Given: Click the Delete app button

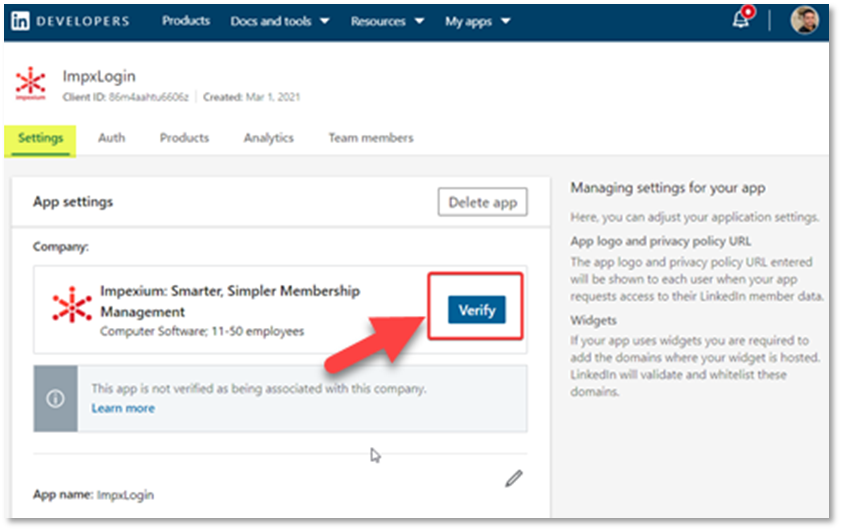Looking at the screenshot, I should (483, 202).
